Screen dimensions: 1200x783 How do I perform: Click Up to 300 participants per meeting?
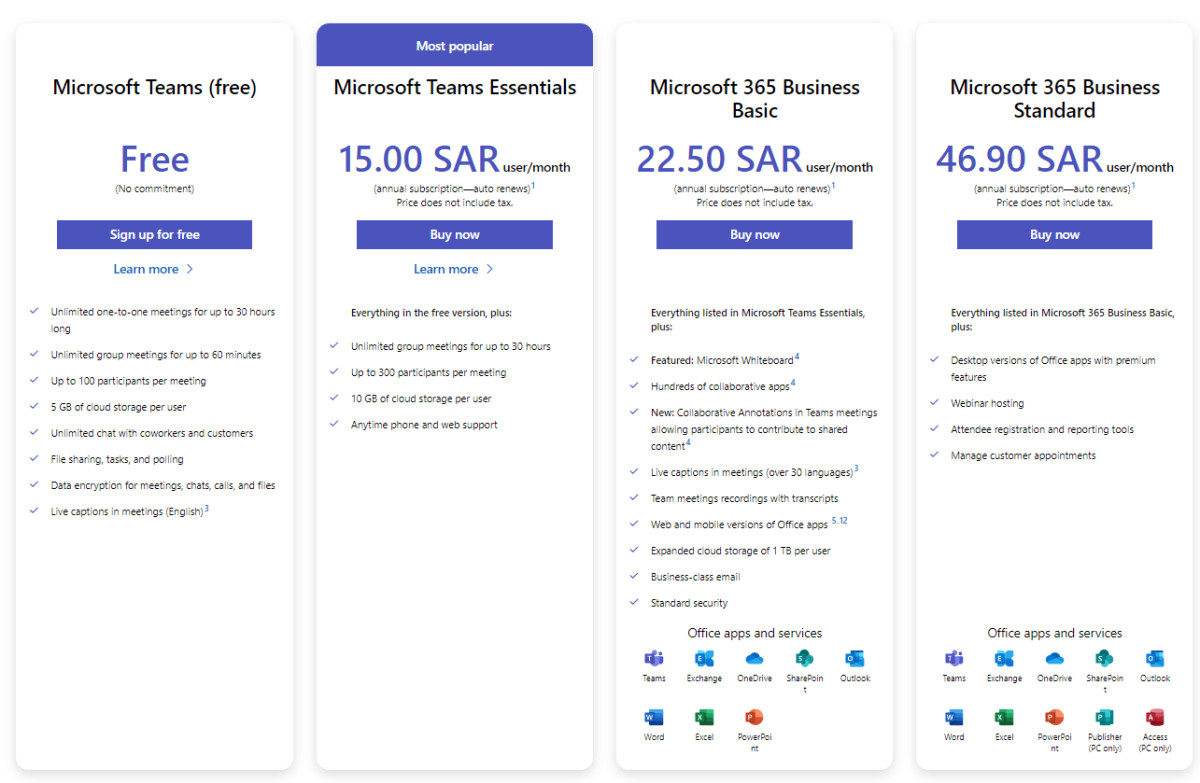click(x=428, y=373)
